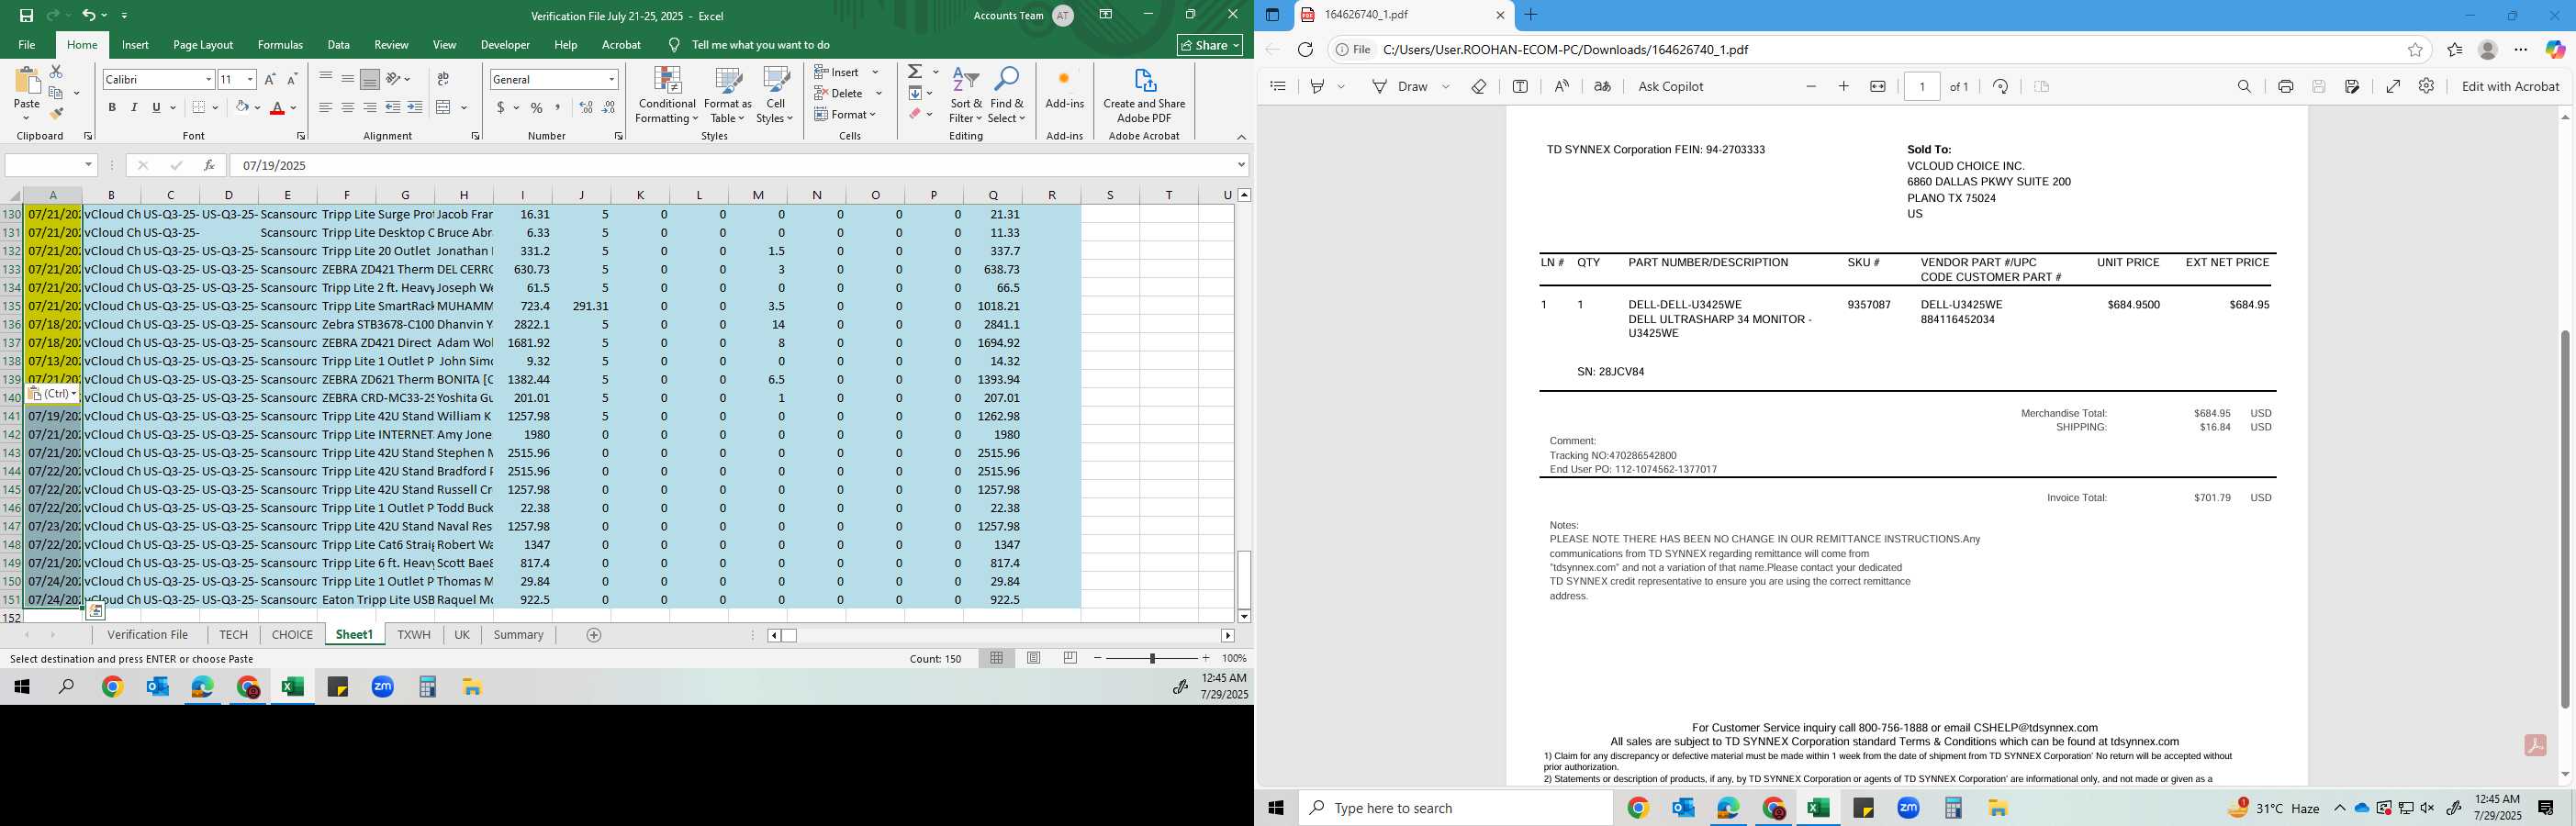
Task: Switch to the Verification File sheet tab
Action: (148, 635)
